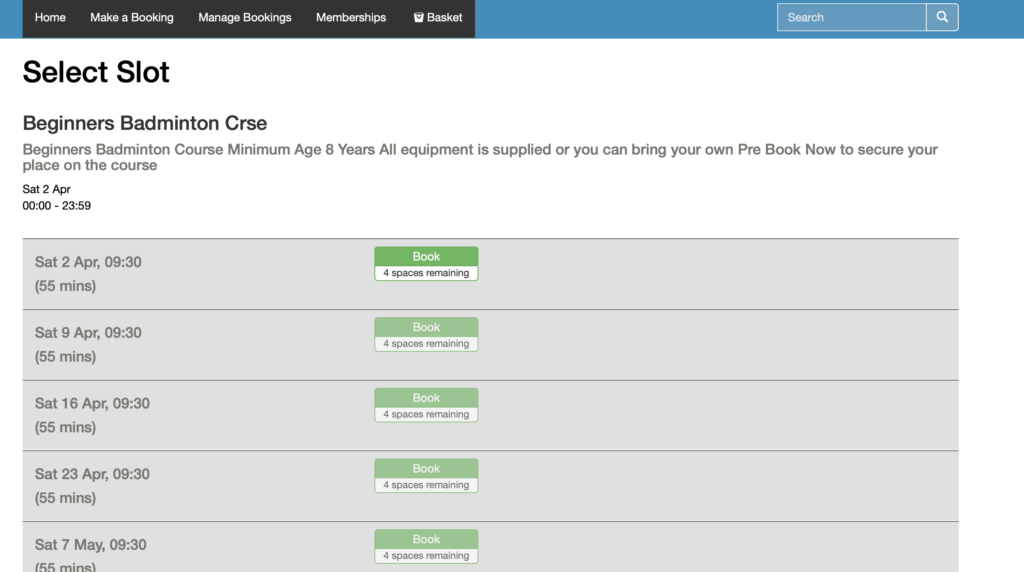Book the Sat 23 Apr 09:30 slot
This screenshot has height=572, width=1024.
click(x=426, y=468)
